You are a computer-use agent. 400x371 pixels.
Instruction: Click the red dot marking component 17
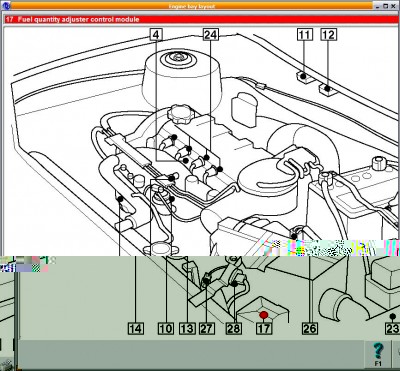tap(264, 315)
